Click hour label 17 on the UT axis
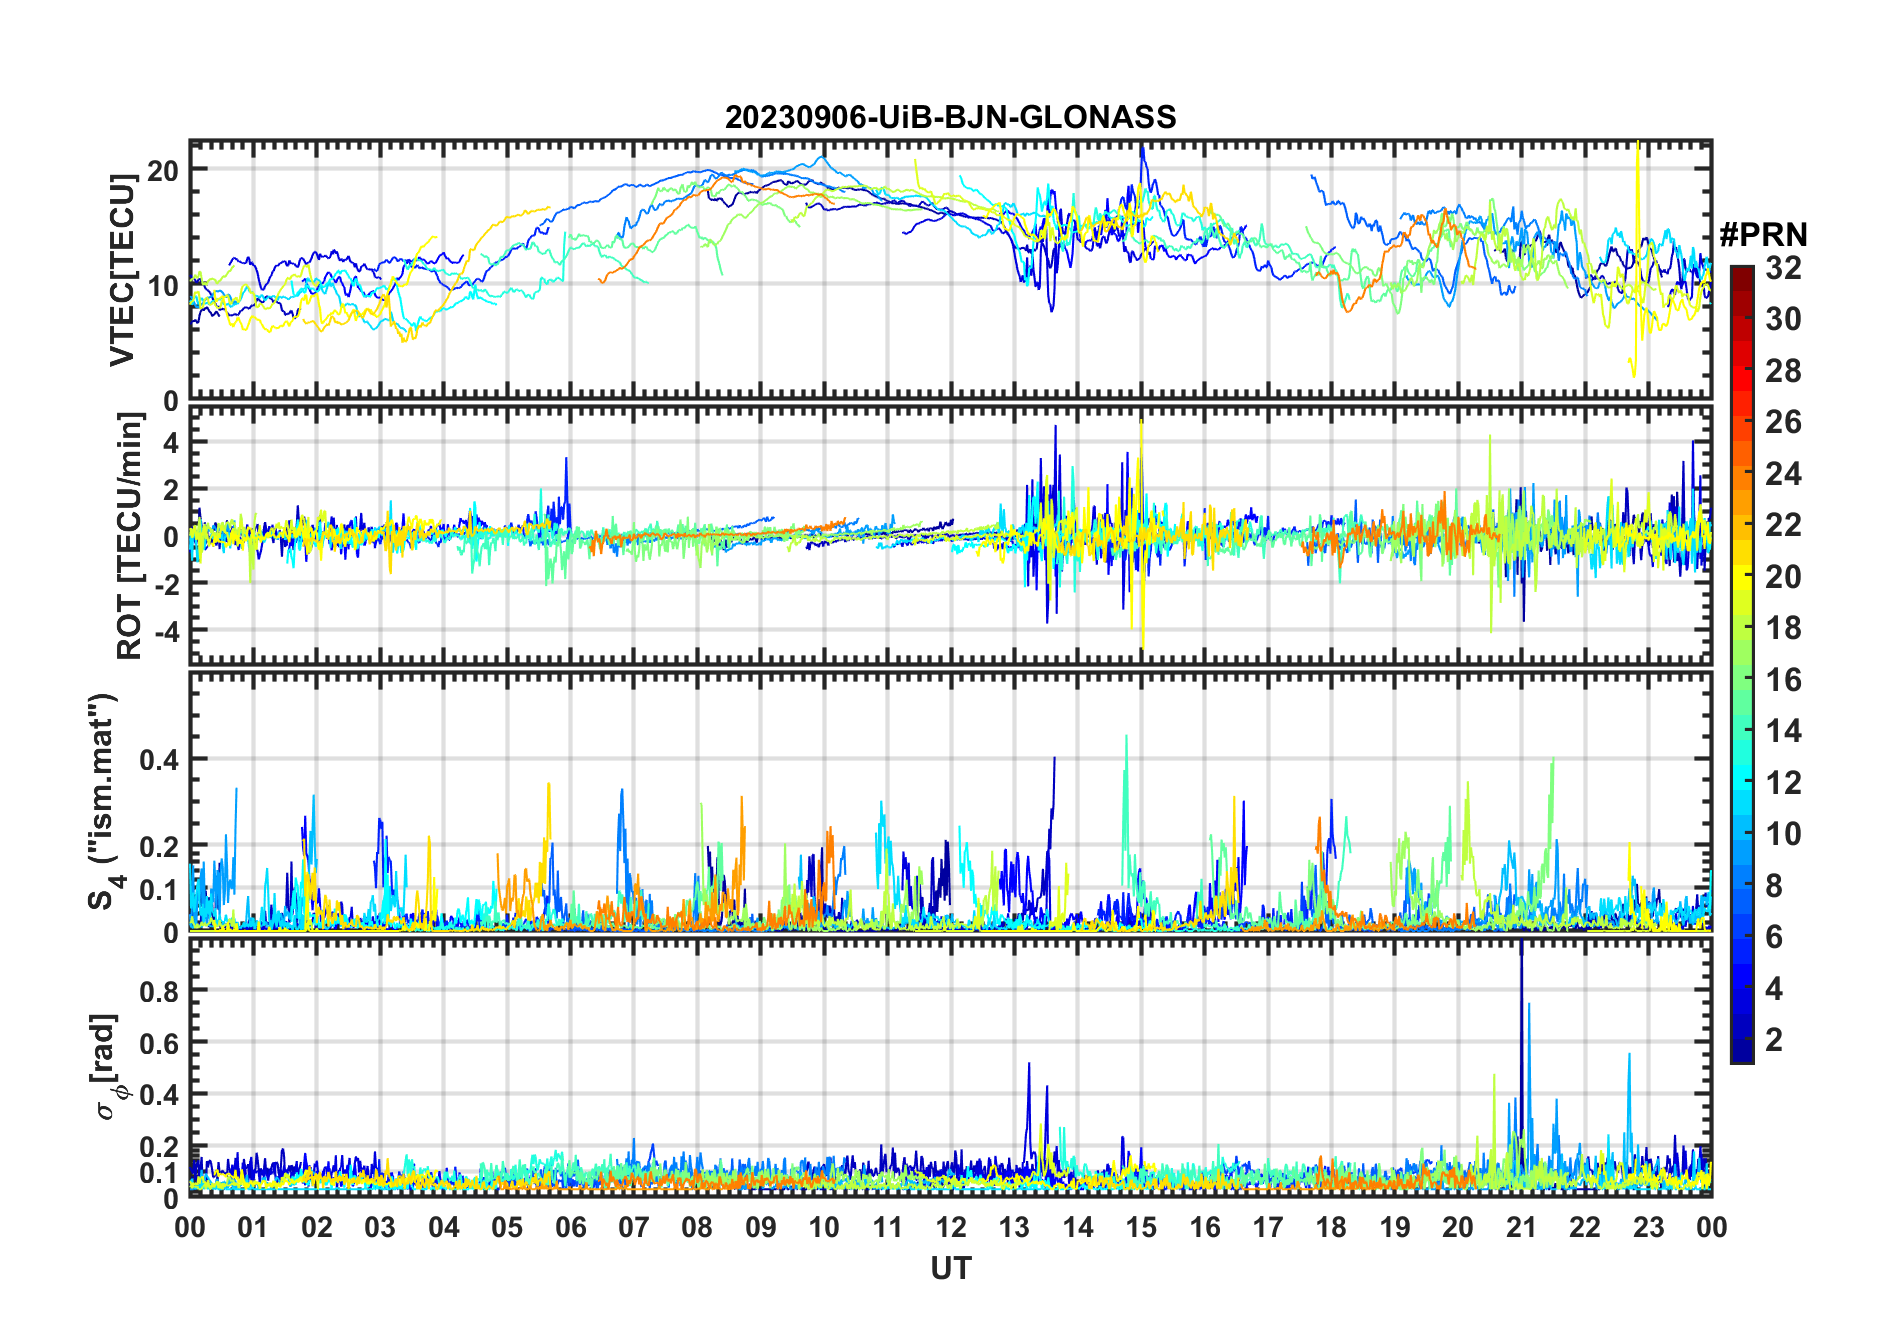1902x1330 pixels. (1268, 1227)
